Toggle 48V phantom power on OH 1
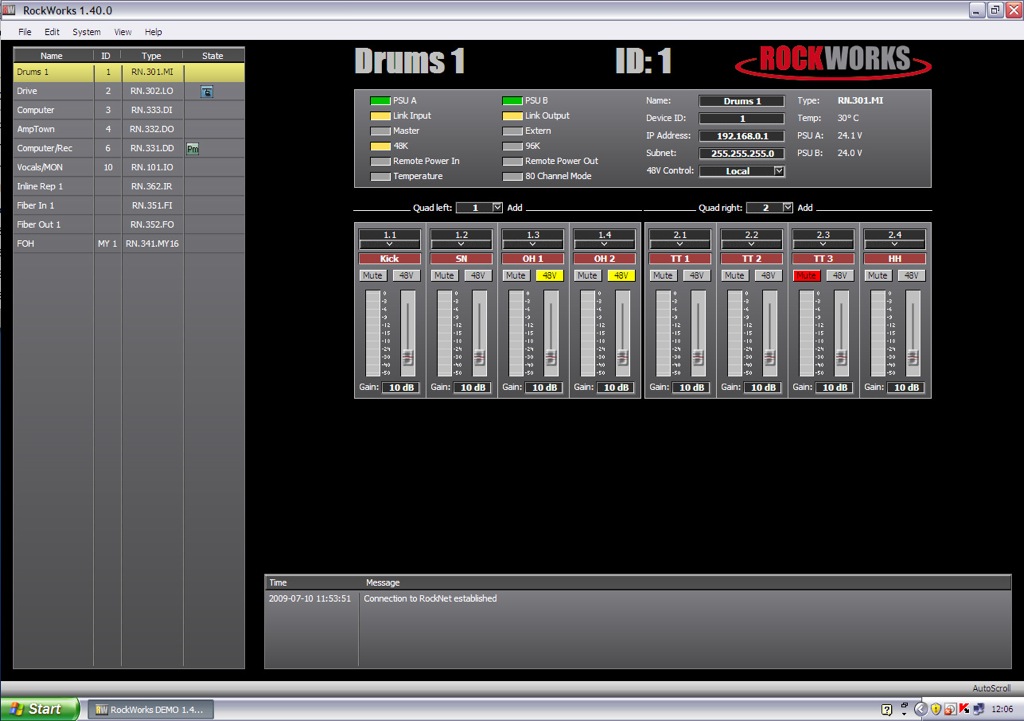Image resolution: width=1024 pixels, height=721 pixels. [x=550, y=276]
